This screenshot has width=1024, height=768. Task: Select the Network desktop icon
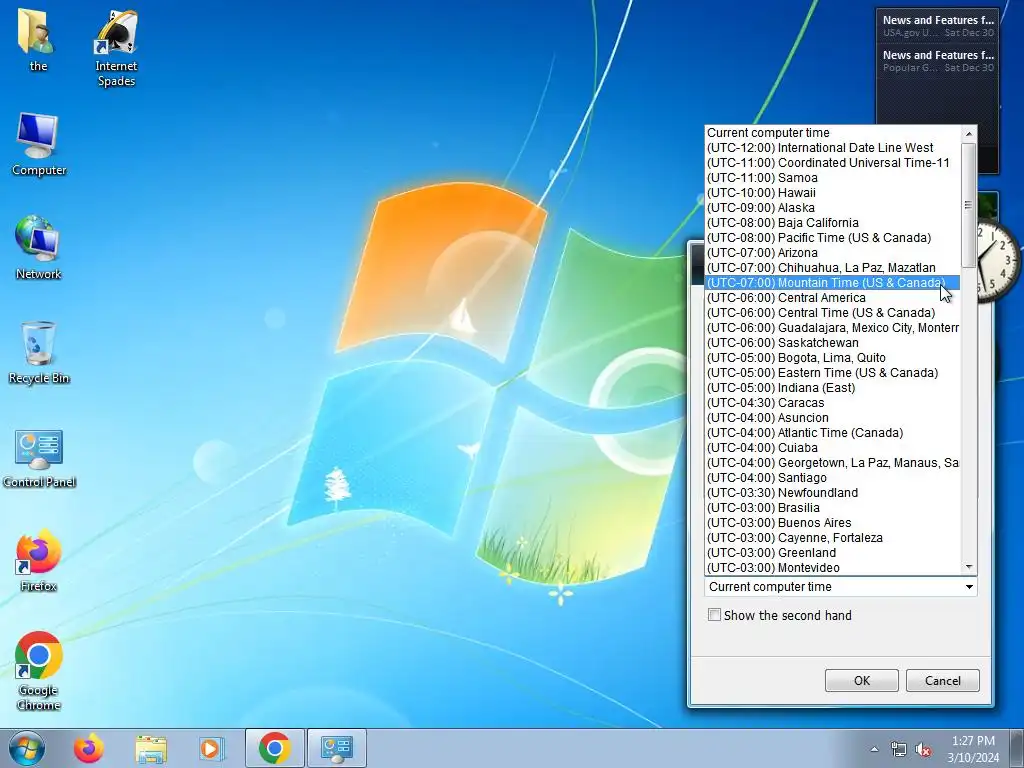point(38,248)
